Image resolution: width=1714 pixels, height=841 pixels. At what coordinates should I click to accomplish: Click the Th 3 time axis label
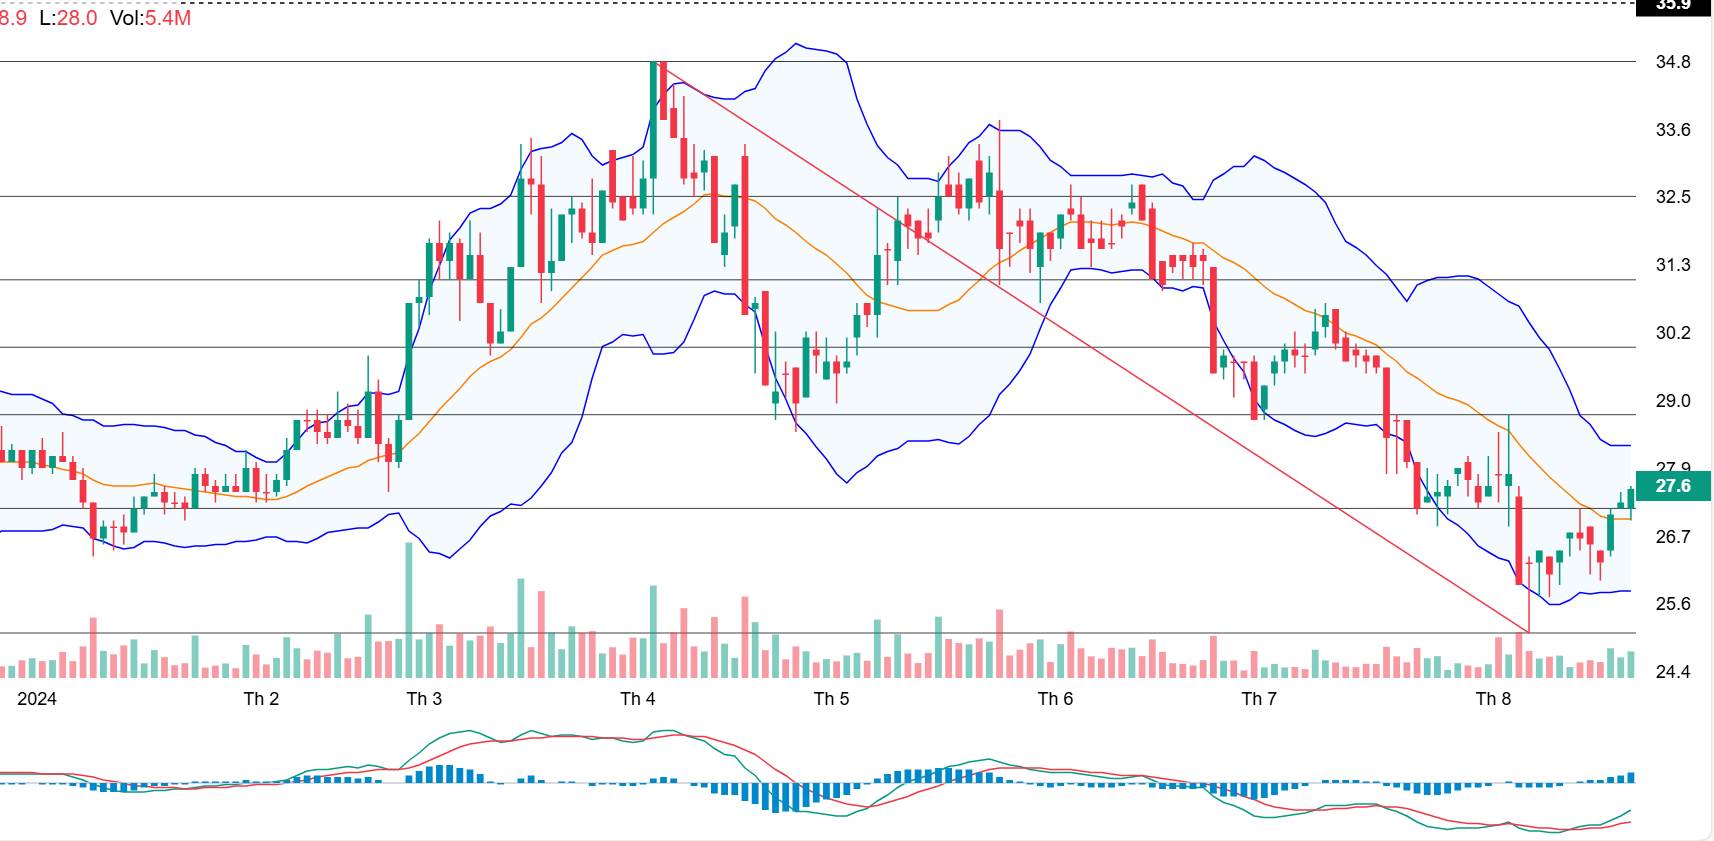pos(424,698)
